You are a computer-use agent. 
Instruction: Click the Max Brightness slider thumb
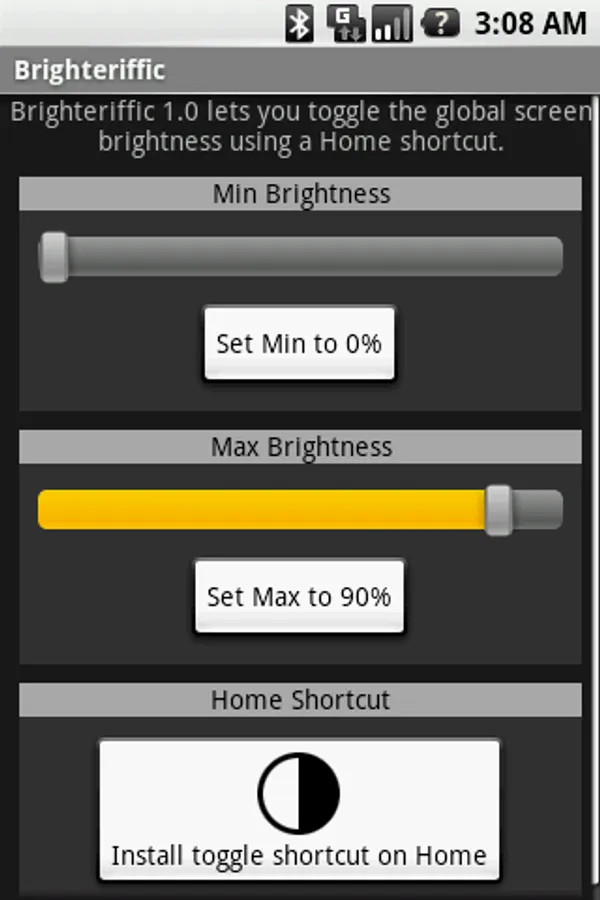coord(498,510)
